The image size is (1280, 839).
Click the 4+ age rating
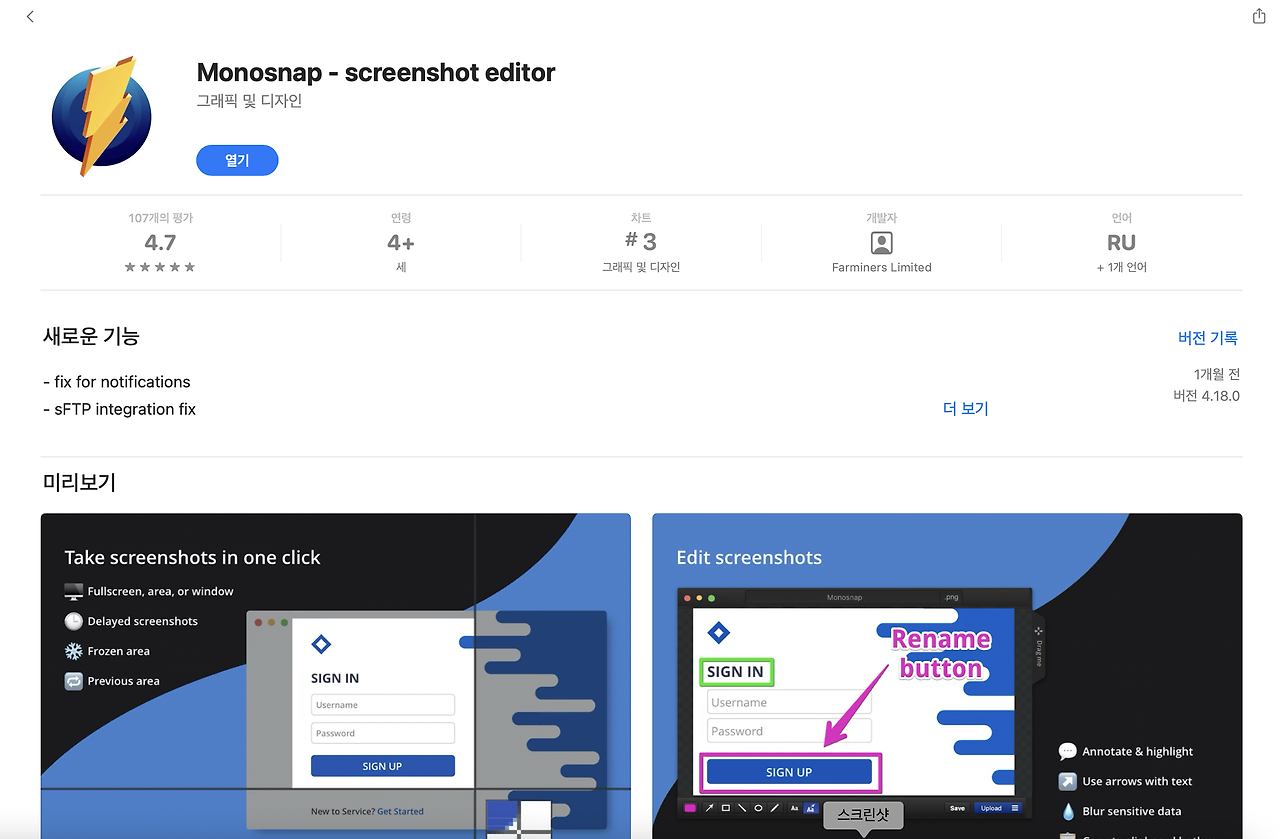pyautogui.click(x=401, y=243)
